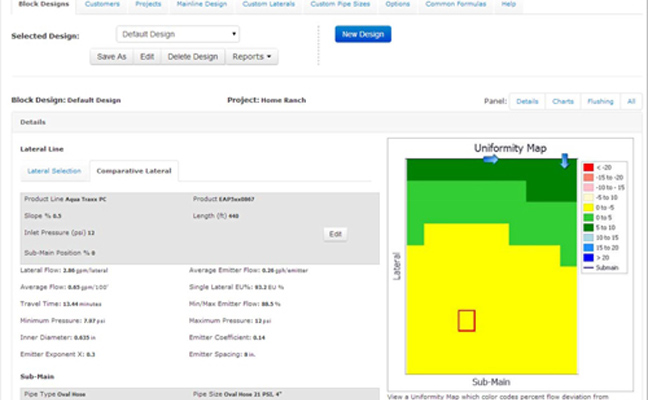Click the red rectangle marker on the map
648x400 pixels.
point(466,320)
